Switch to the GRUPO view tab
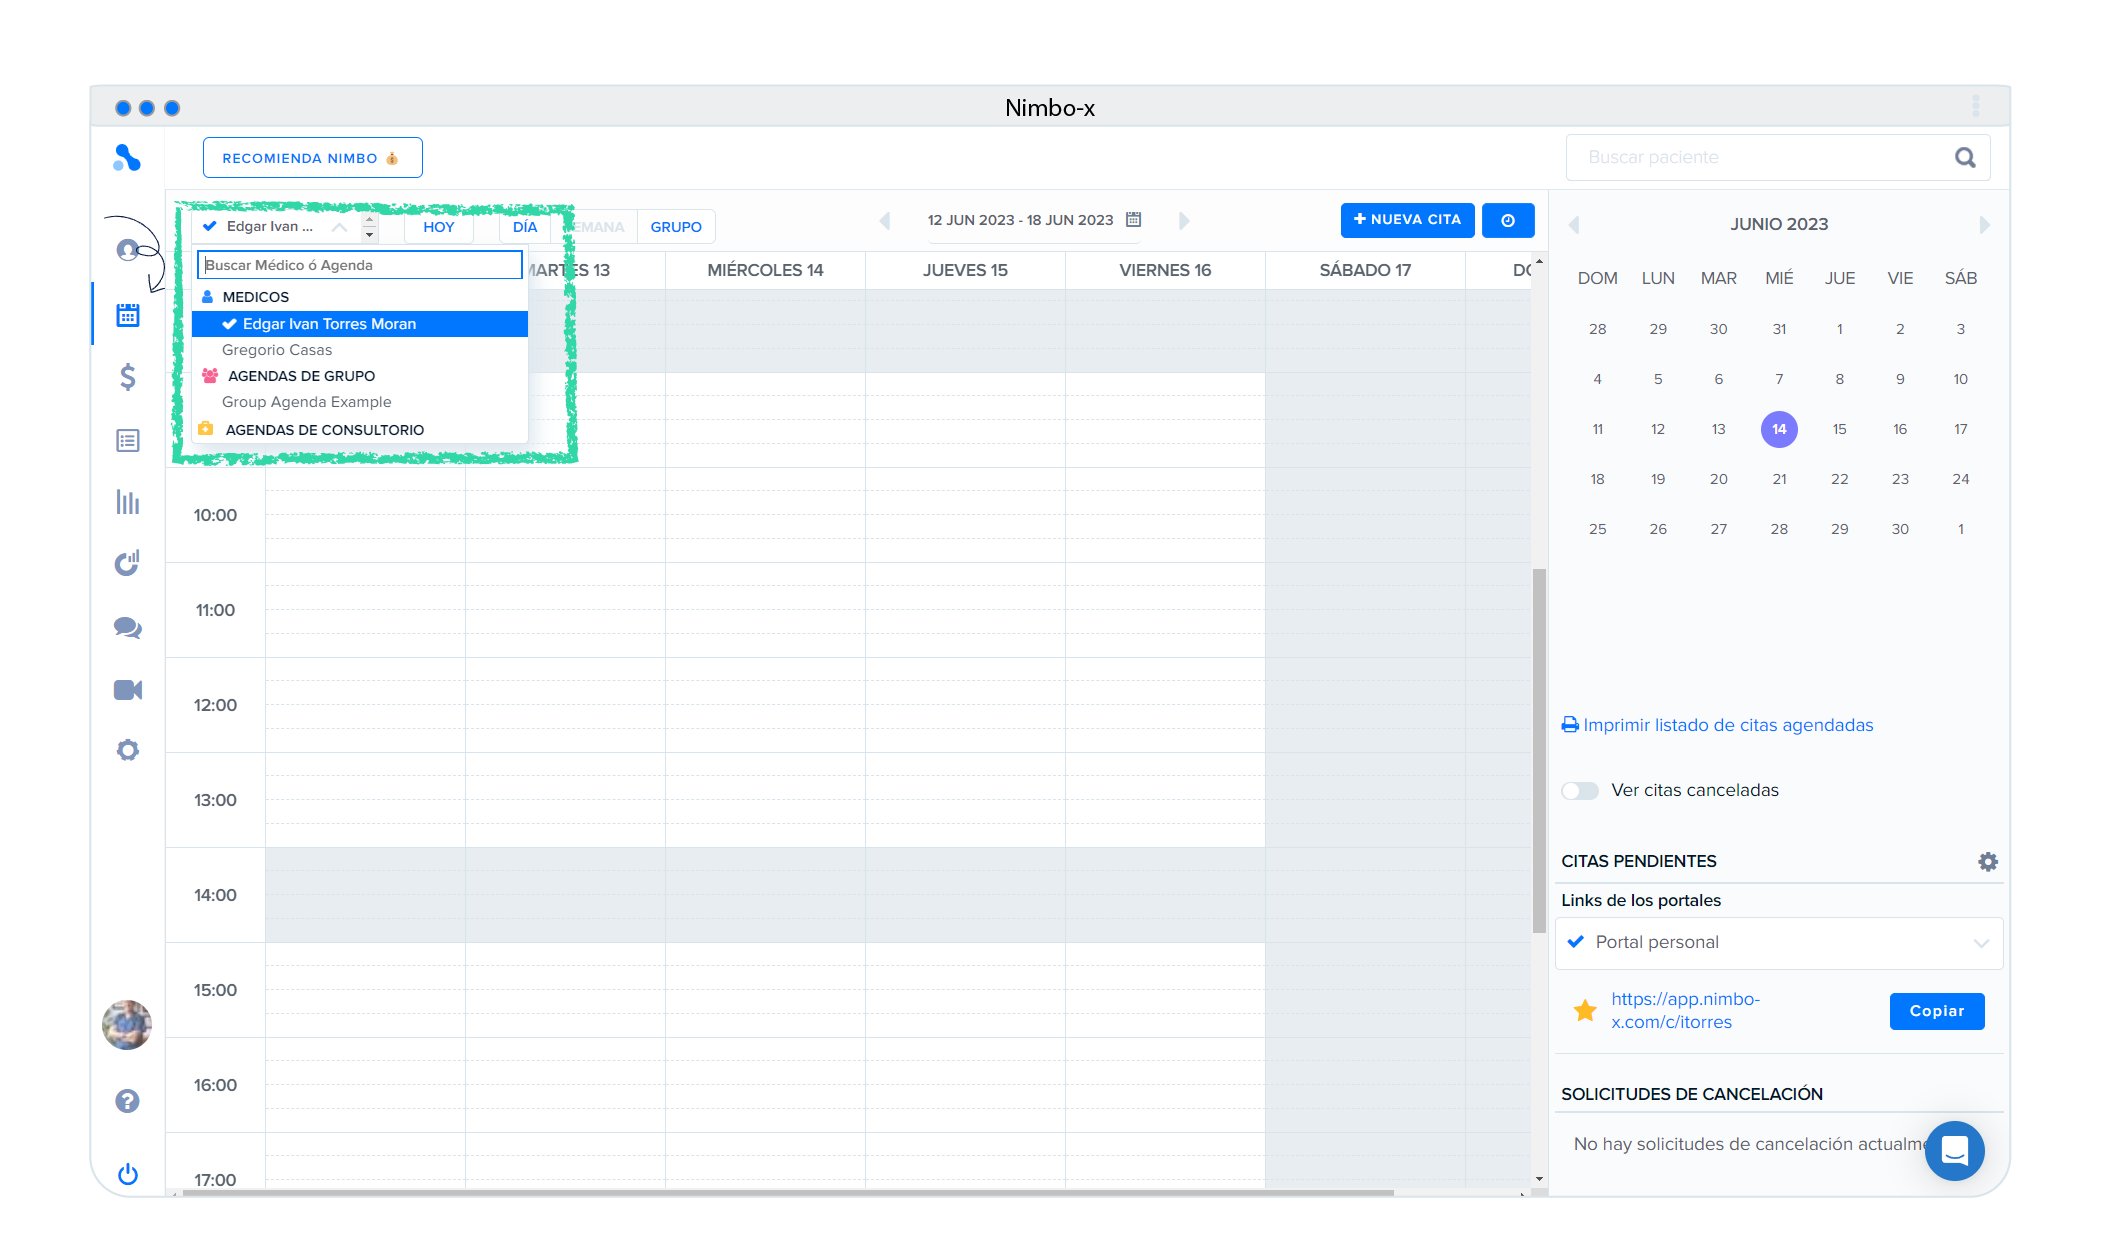The height and width of the screenshot is (1251, 2101). [676, 227]
